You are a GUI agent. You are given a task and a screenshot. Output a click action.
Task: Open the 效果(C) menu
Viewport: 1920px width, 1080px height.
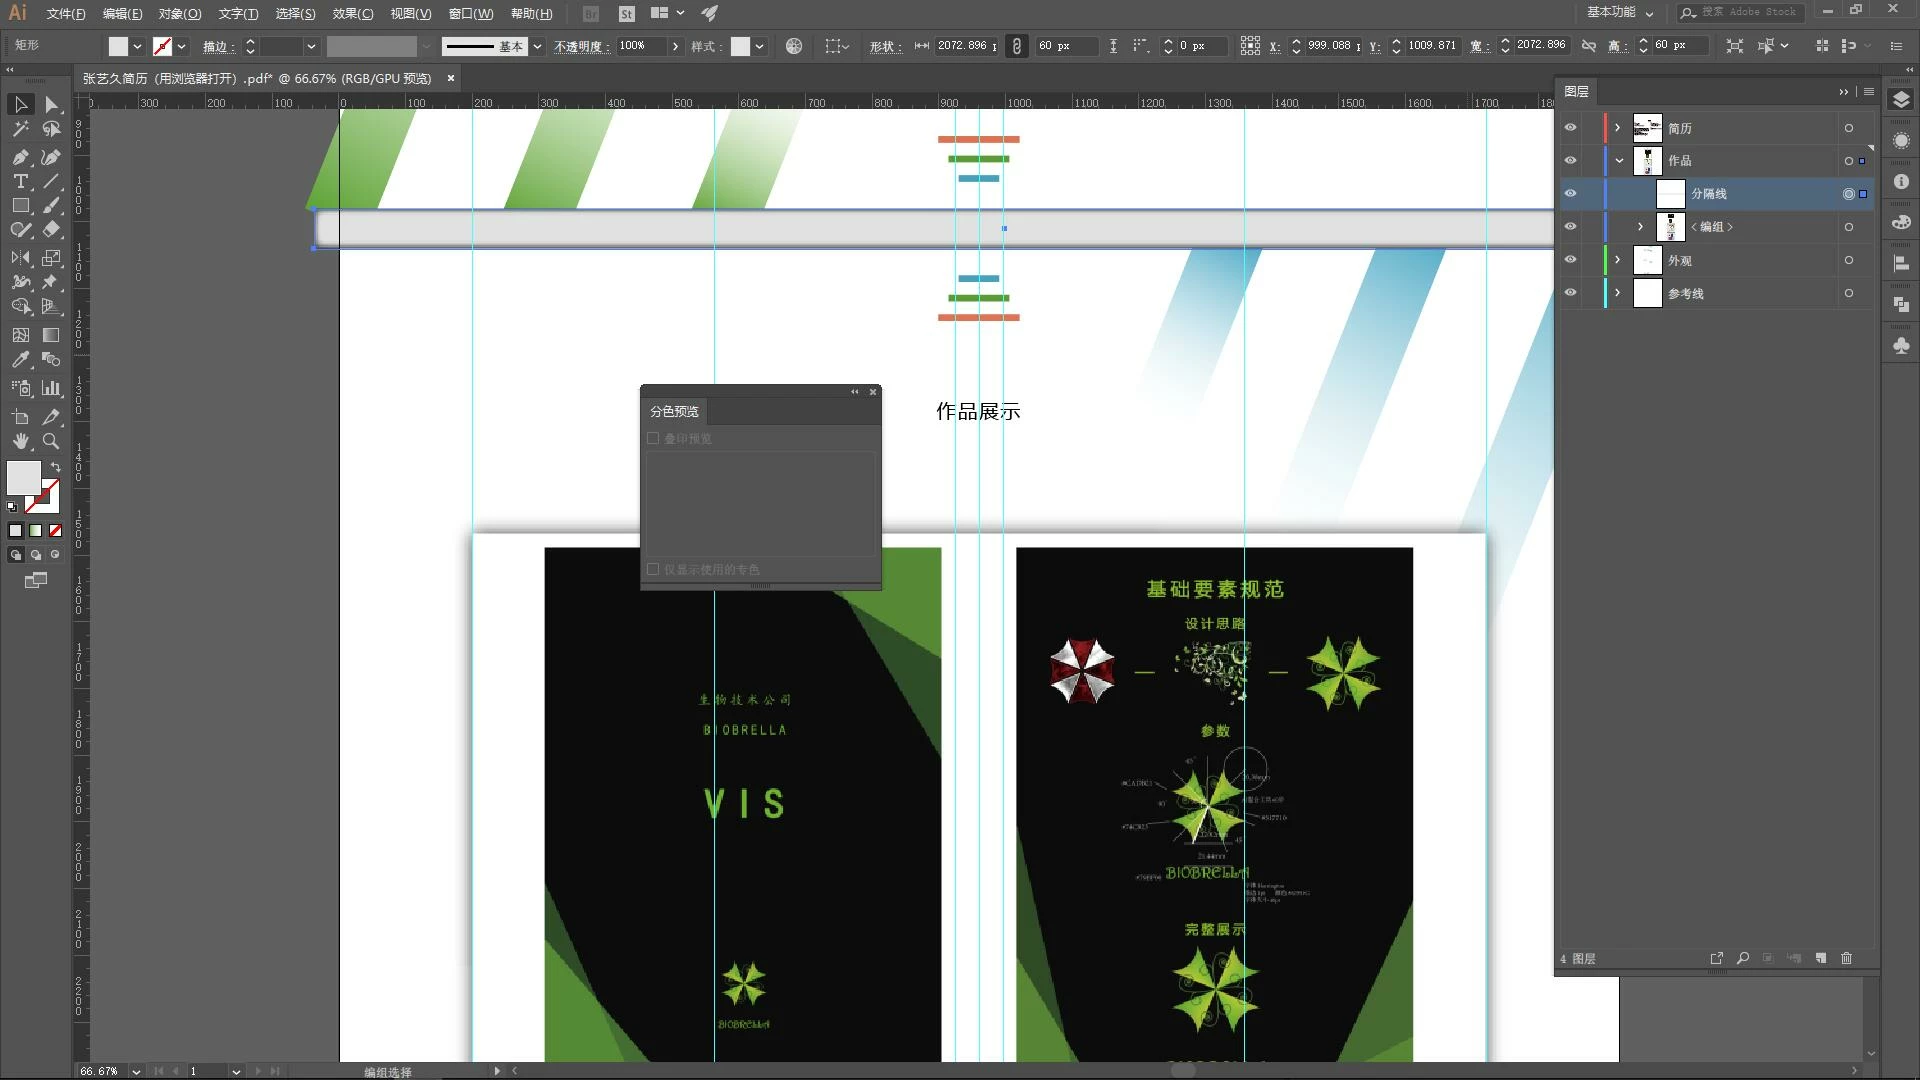coord(352,14)
